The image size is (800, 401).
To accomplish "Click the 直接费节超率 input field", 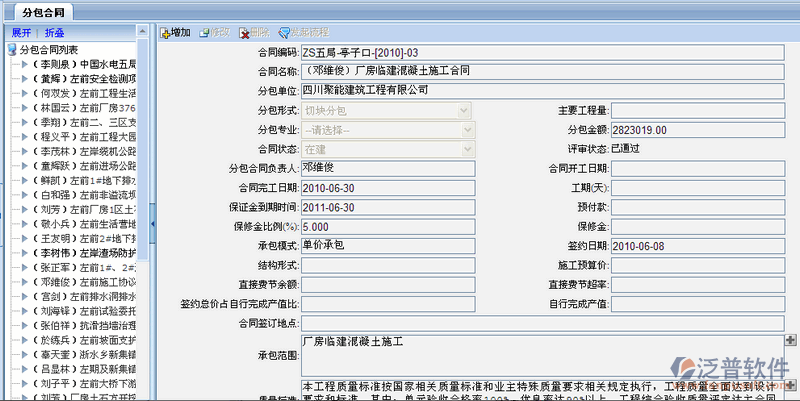I will (698, 285).
